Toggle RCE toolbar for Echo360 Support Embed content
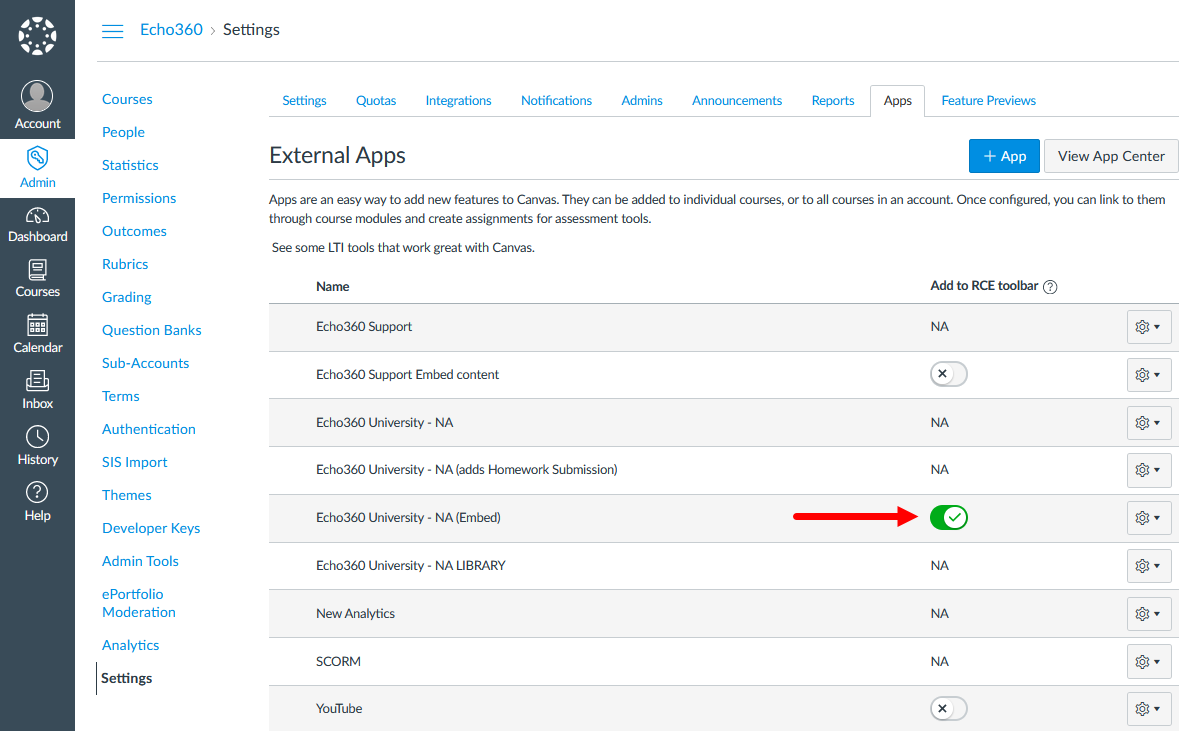The width and height of the screenshot is (1190, 731). click(x=949, y=373)
